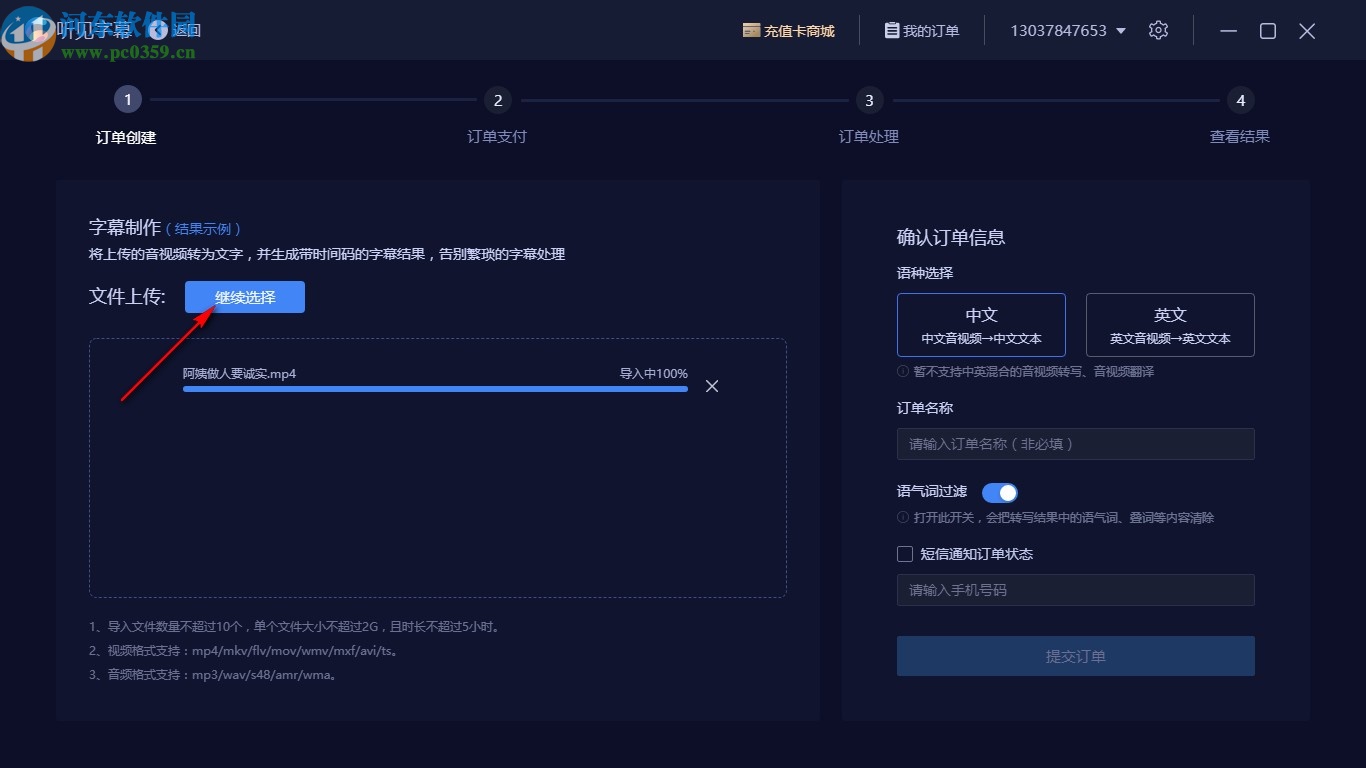The image size is (1366, 768).
Task: Click the 订单名称 input field
Action: pos(1076,444)
